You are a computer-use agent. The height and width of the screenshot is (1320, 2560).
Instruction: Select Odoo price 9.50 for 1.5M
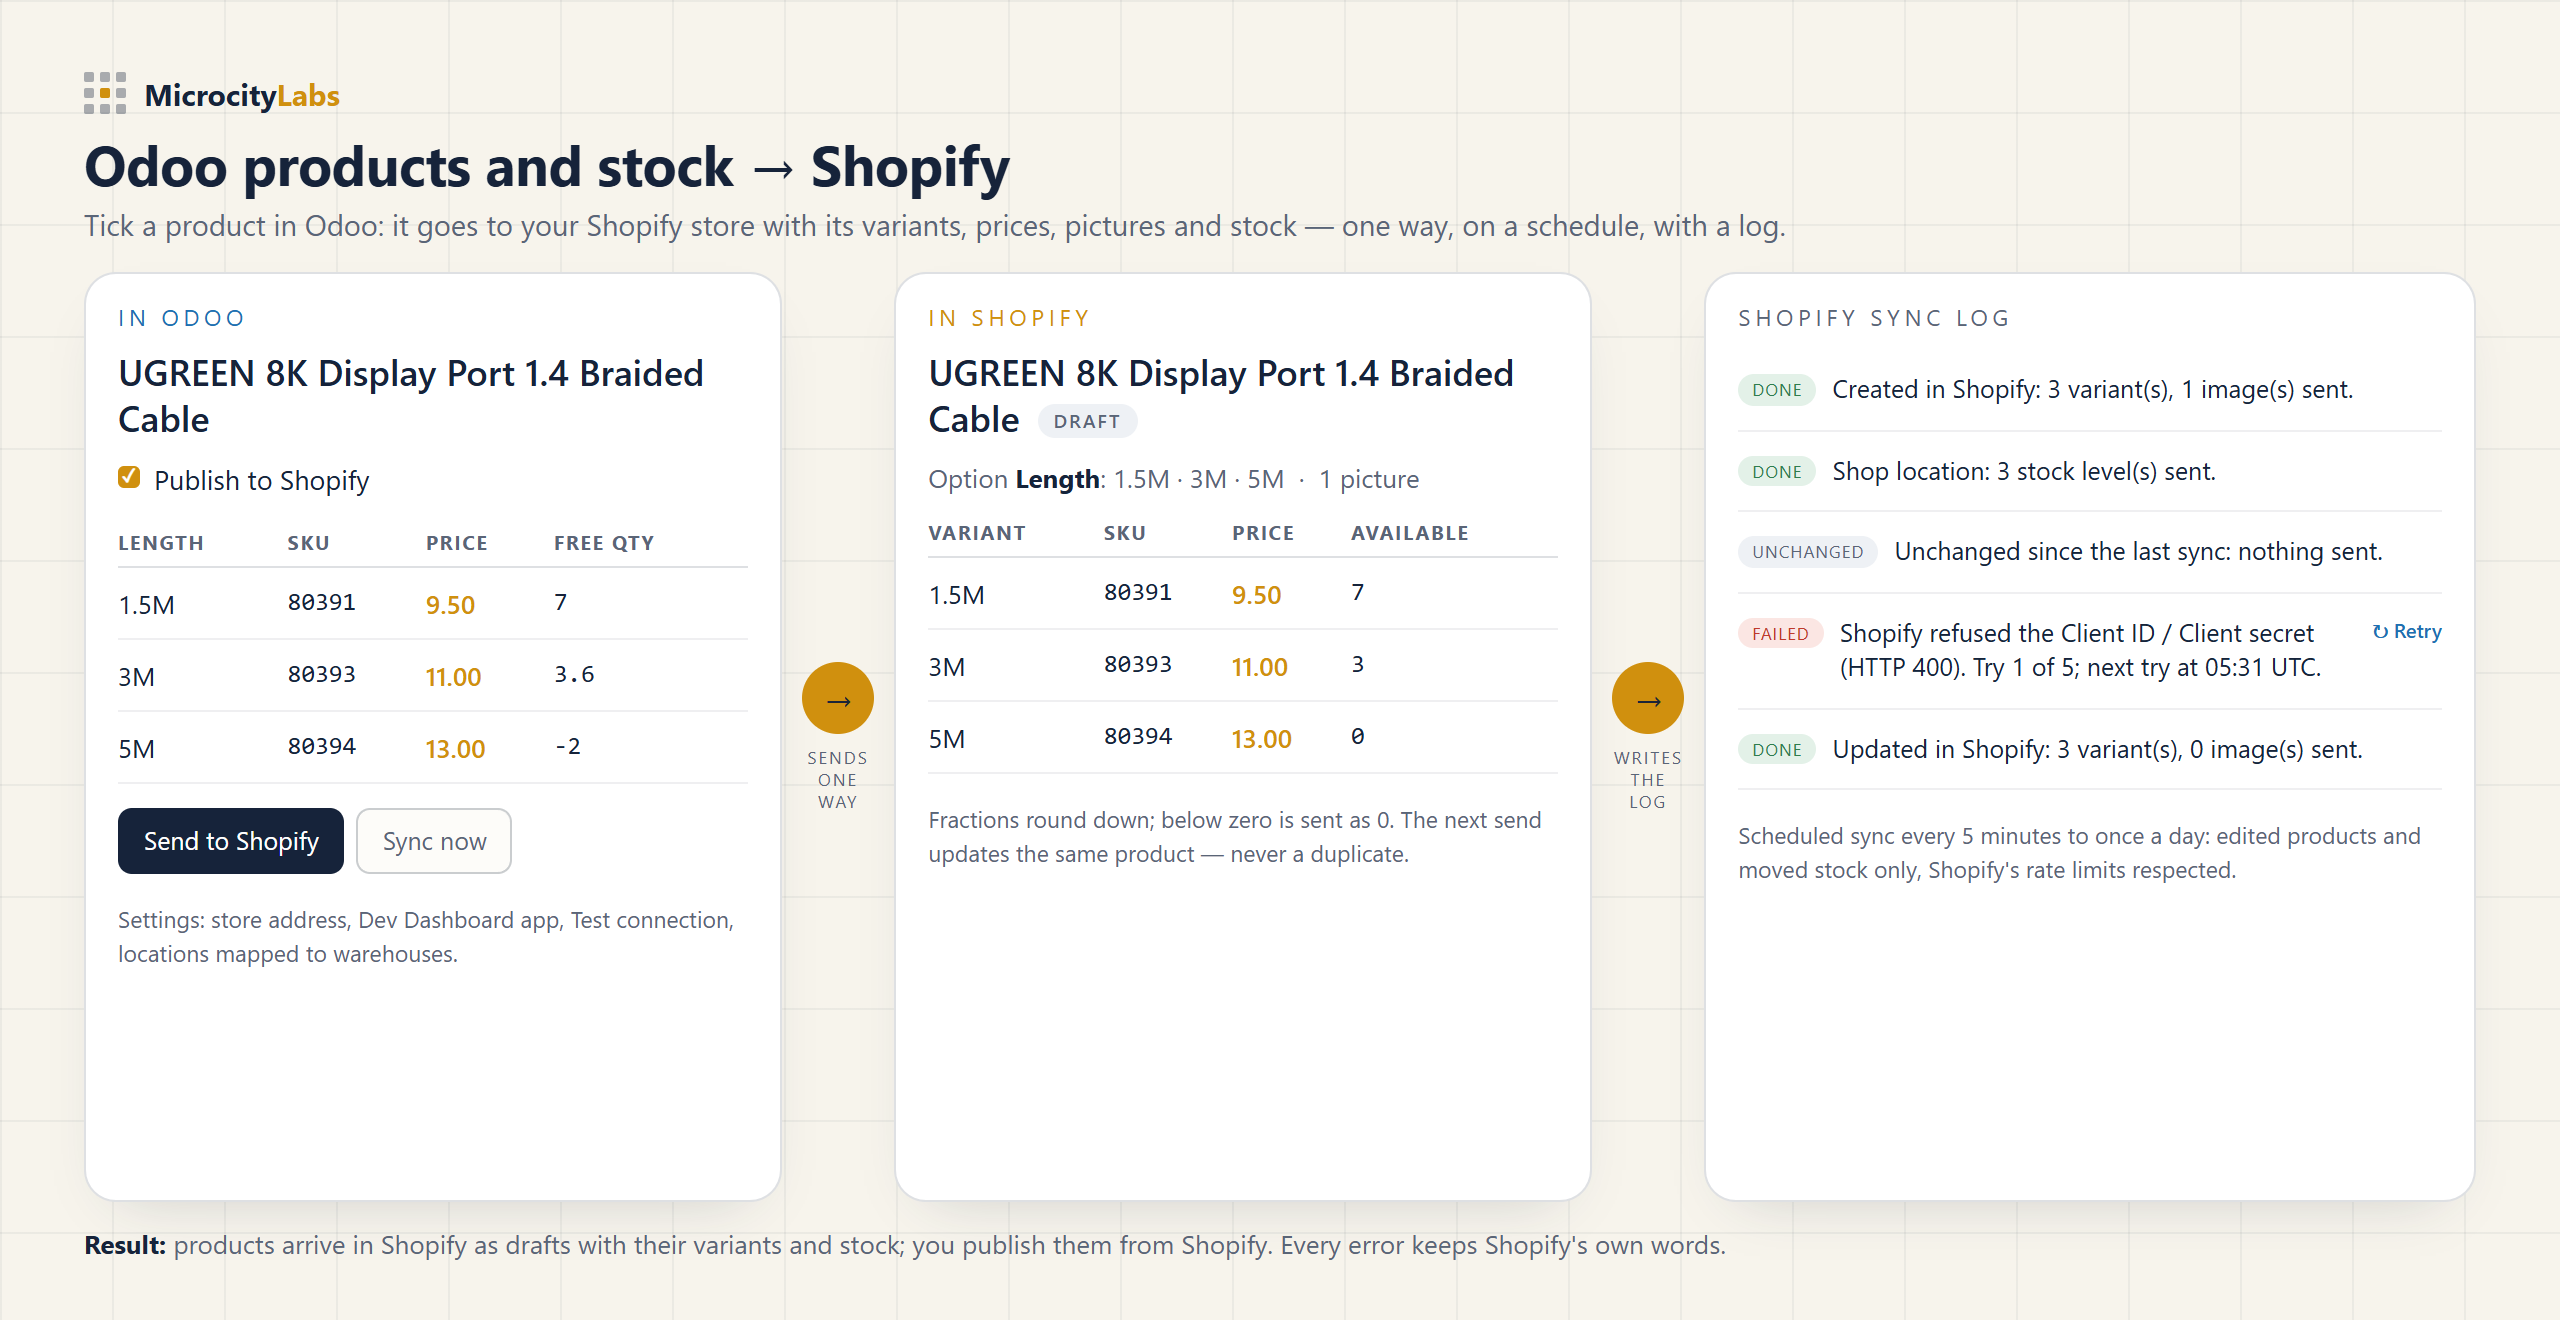(450, 604)
